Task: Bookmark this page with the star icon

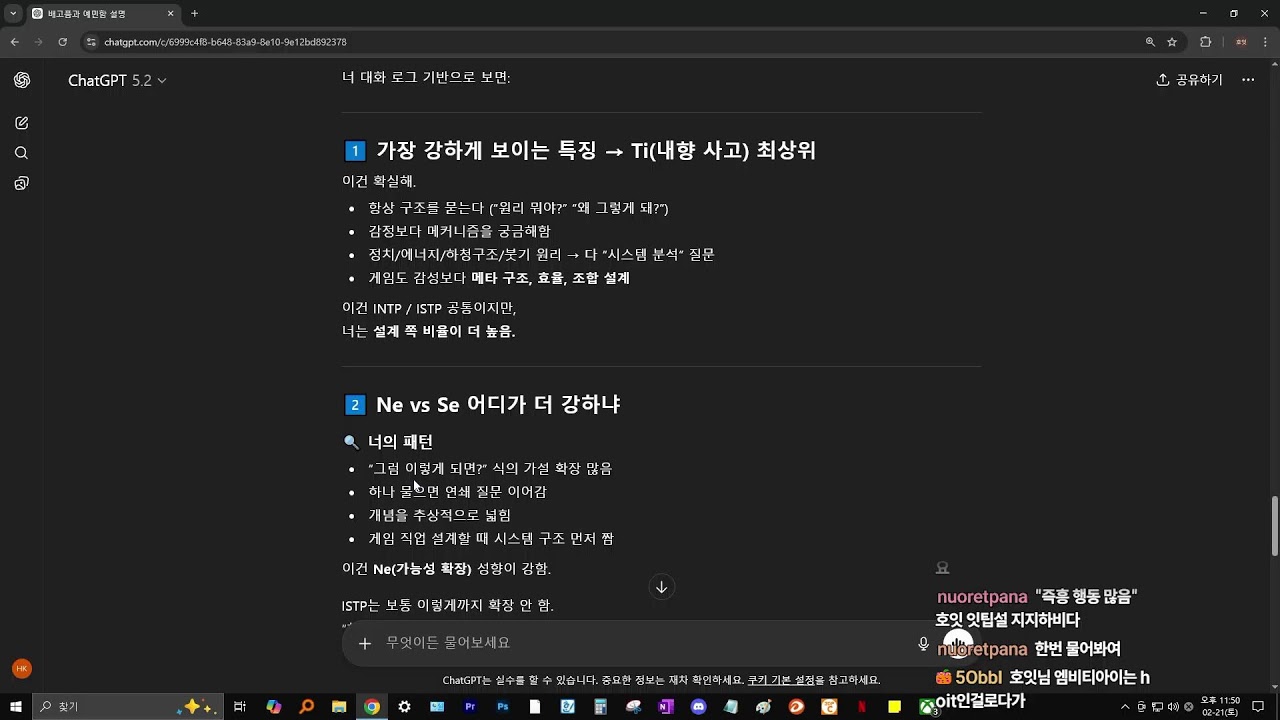Action: [x=1172, y=42]
